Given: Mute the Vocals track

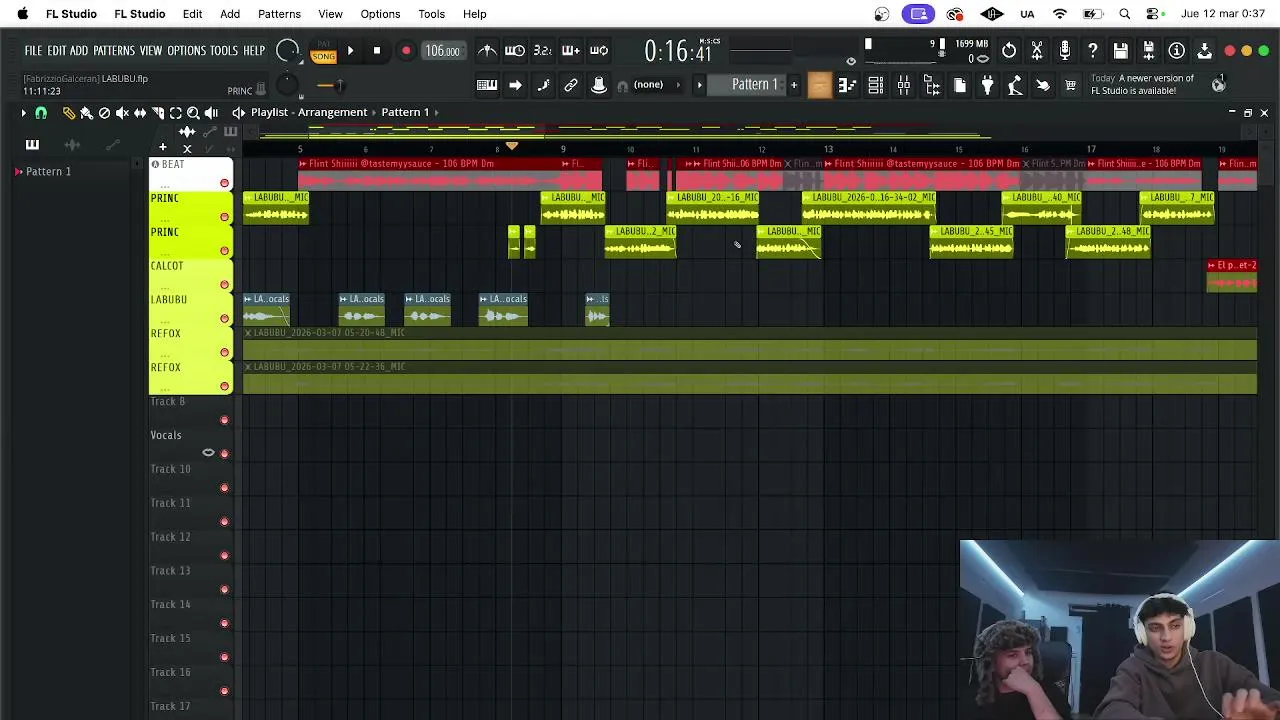Looking at the screenshot, I should pyautogui.click(x=224, y=454).
